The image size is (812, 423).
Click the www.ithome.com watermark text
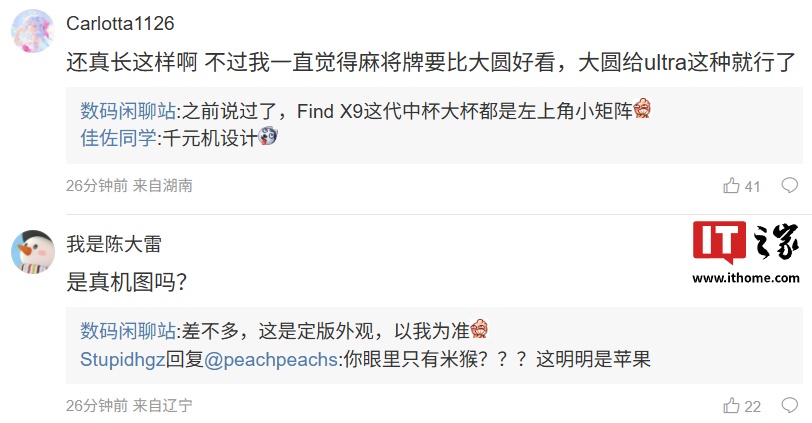(746, 278)
